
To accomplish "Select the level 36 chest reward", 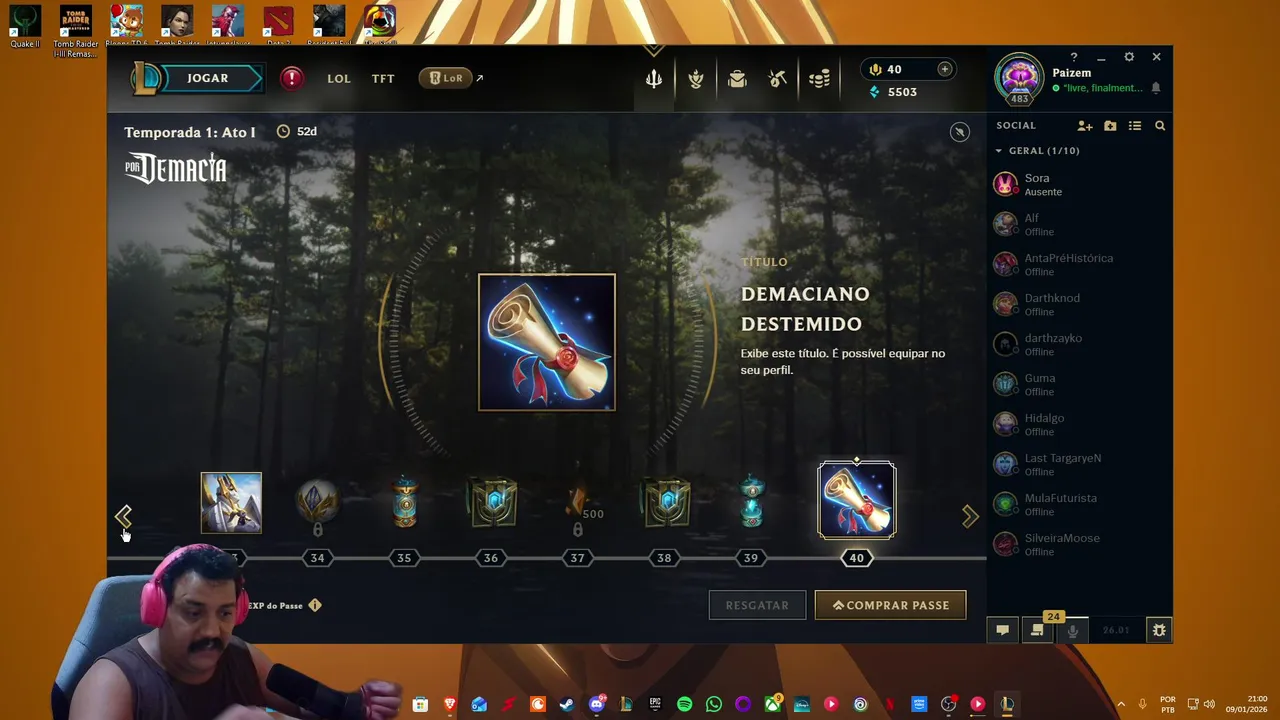I will click(x=491, y=503).
